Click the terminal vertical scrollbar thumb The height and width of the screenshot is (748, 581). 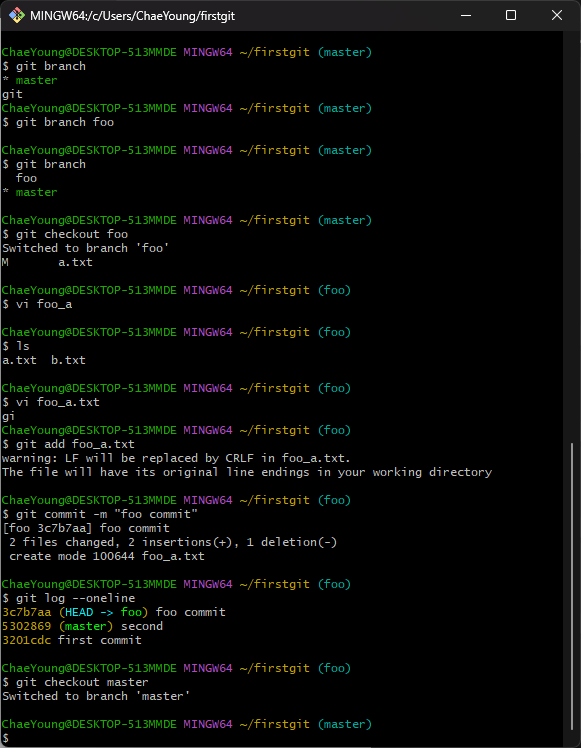click(x=571, y=586)
